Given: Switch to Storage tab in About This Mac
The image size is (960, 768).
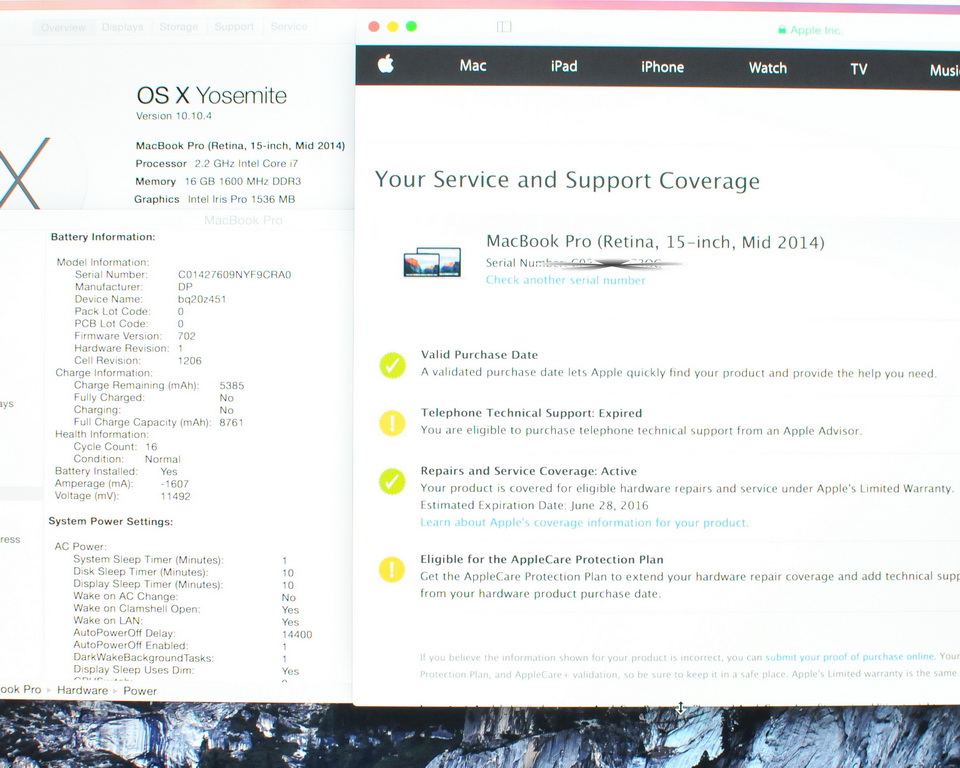Looking at the screenshot, I should coord(178,26).
